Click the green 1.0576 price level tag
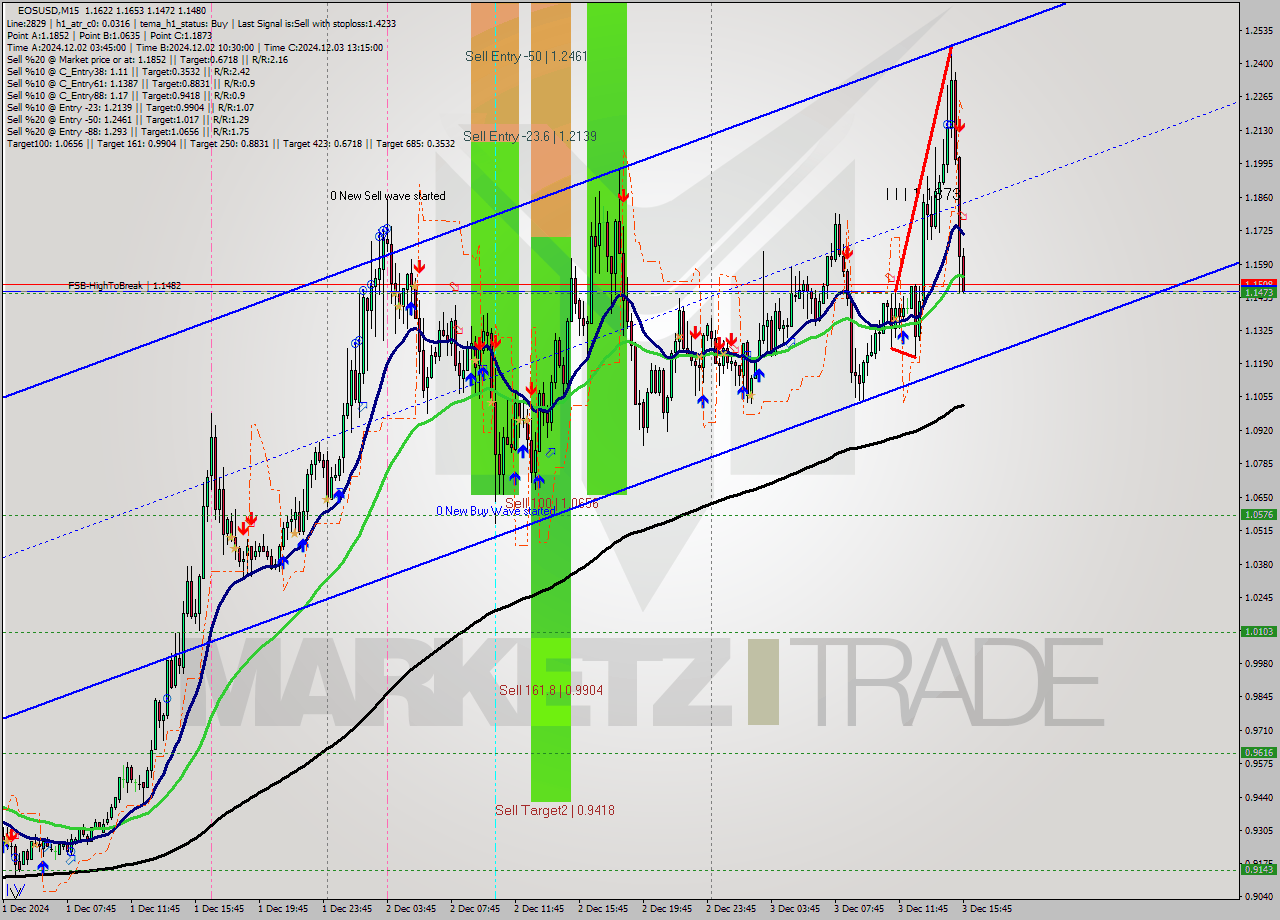 click(1258, 515)
